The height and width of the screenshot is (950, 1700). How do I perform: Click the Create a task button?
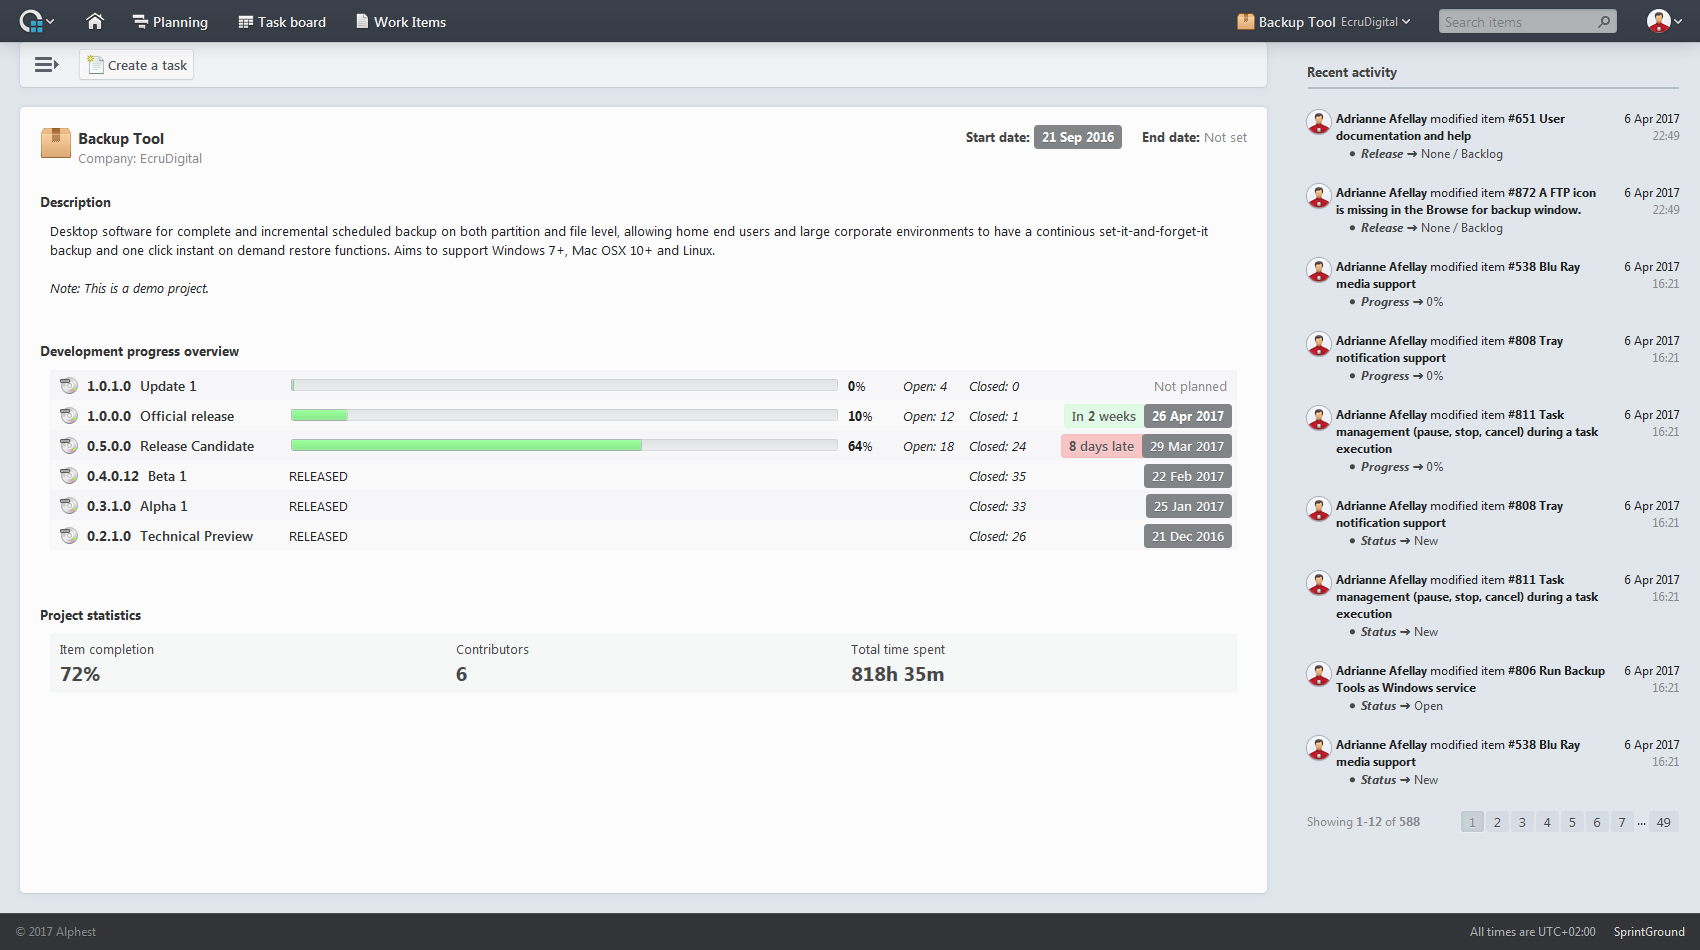click(137, 65)
